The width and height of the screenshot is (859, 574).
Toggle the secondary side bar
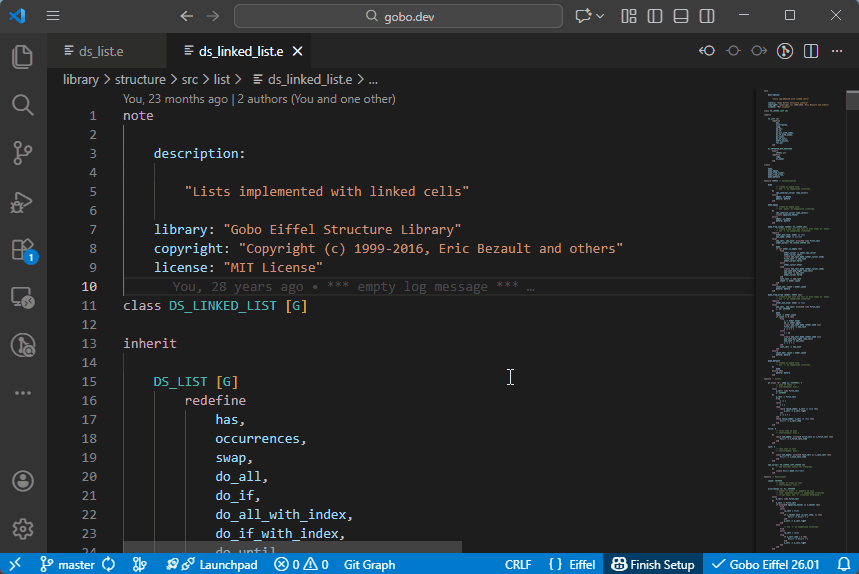click(707, 16)
